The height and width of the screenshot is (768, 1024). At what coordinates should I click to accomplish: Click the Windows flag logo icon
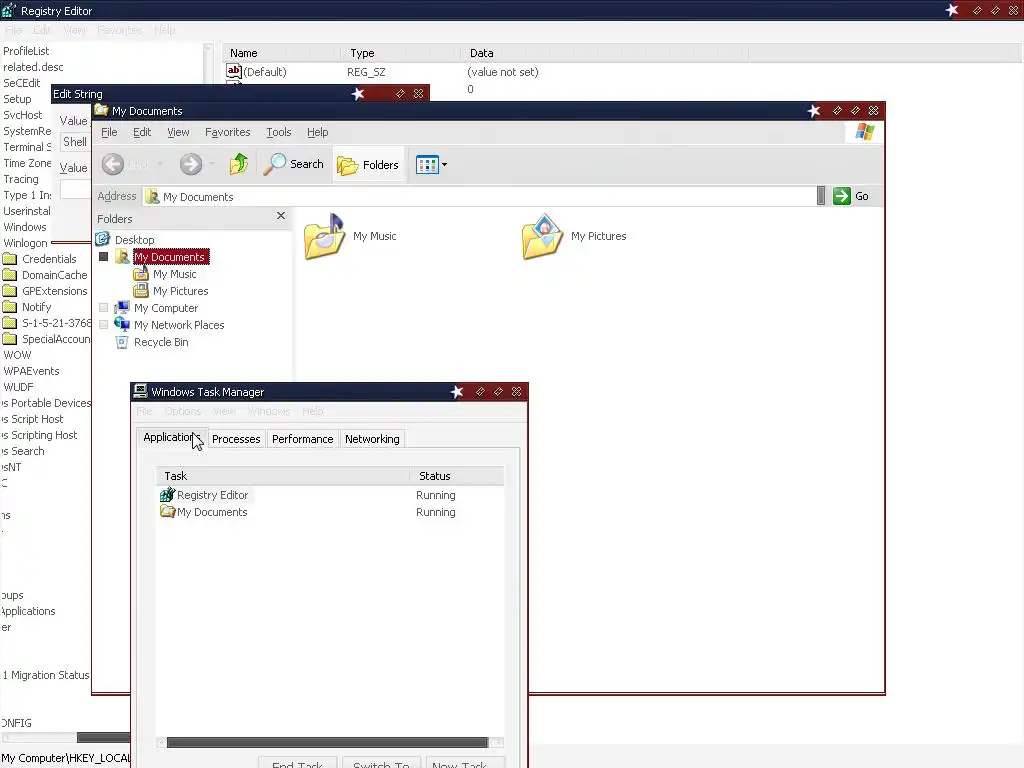[x=865, y=132]
